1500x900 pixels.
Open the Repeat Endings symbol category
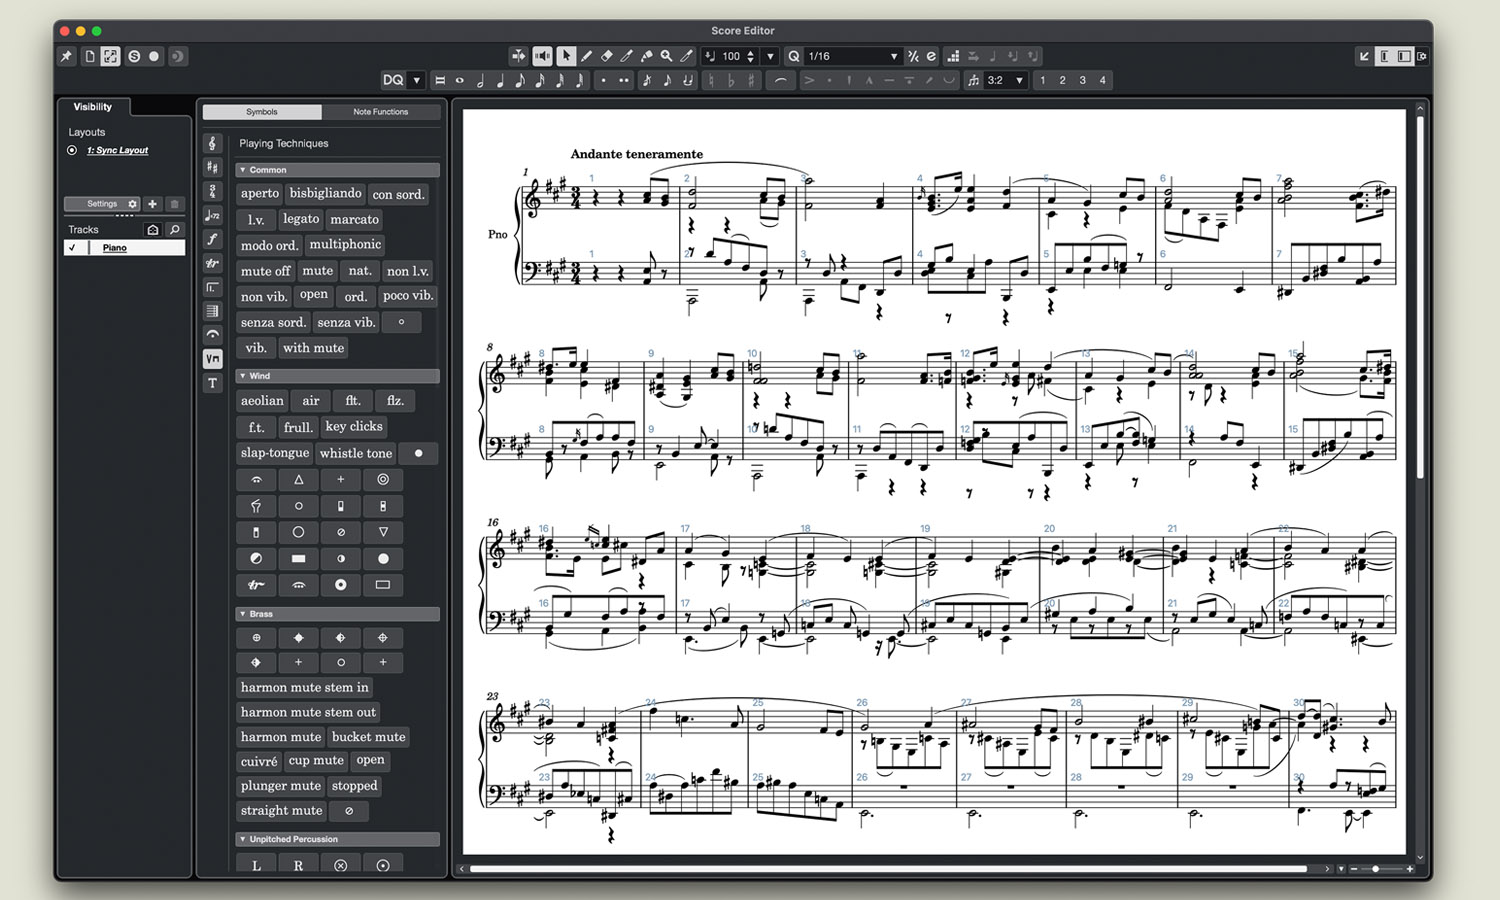(x=212, y=287)
